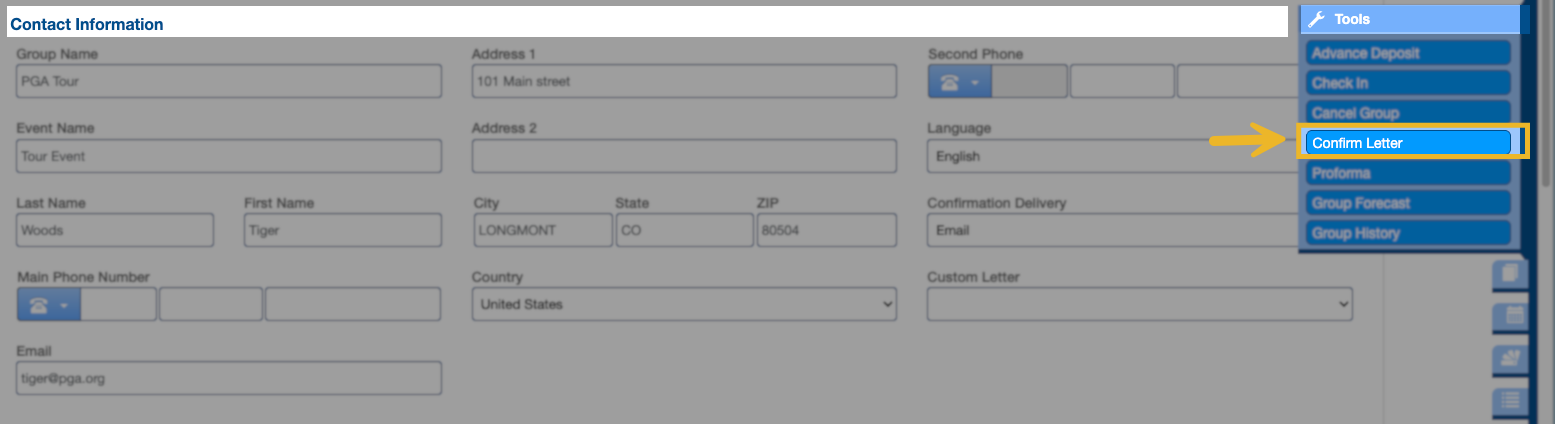This screenshot has height=424, width=1555.
Task: Open the Confirmation Delivery dropdown
Action: pyautogui.click(x=1110, y=230)
